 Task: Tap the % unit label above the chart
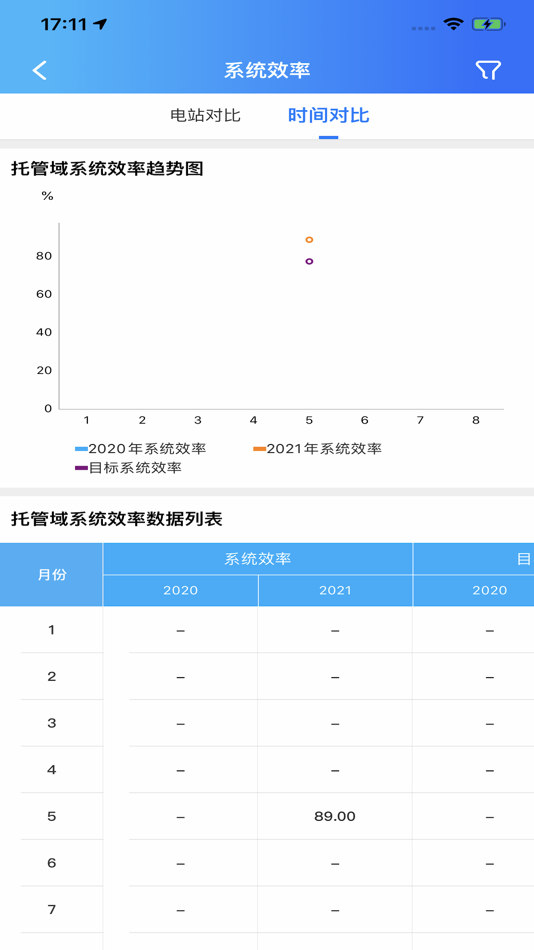pyautogui.click(x=47, y=196)
